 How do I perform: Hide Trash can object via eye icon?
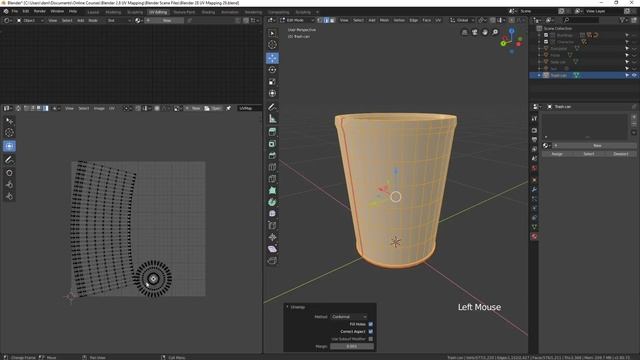point(634,75)
